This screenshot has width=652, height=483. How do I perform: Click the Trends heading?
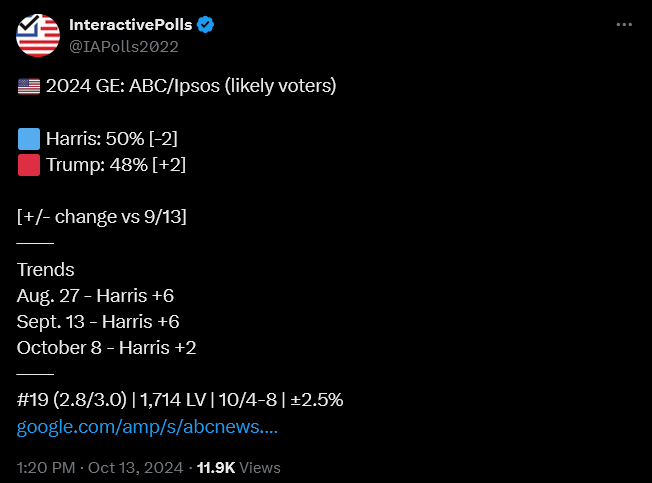coord(45,270)
